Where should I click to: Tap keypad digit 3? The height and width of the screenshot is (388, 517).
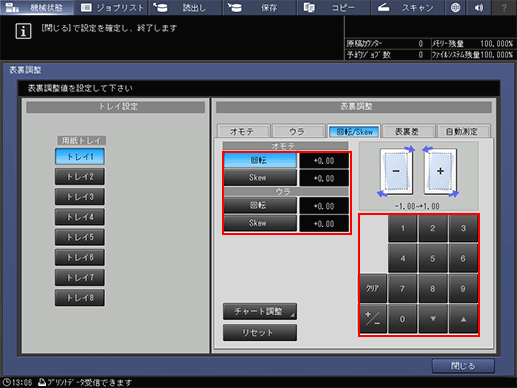pyautogui.click(x=463, y=228)
